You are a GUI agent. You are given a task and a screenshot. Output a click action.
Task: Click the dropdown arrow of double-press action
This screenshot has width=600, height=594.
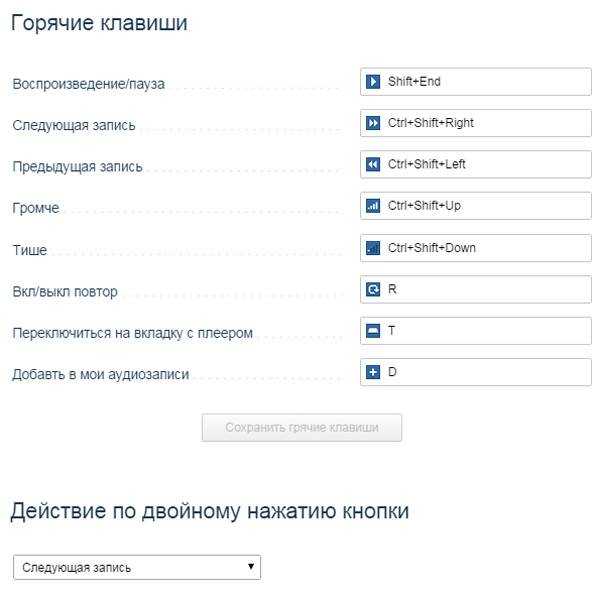pos(251,566)
